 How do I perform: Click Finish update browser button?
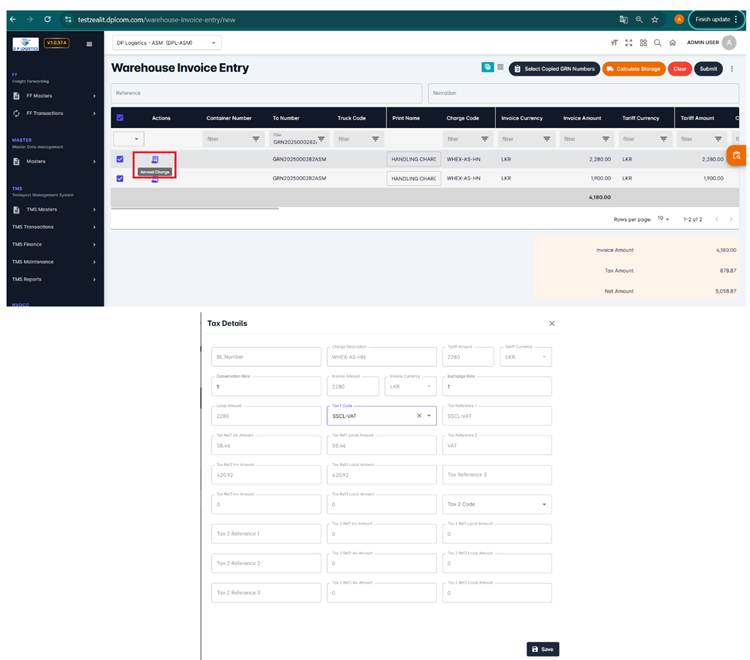(x=716, y=20)
